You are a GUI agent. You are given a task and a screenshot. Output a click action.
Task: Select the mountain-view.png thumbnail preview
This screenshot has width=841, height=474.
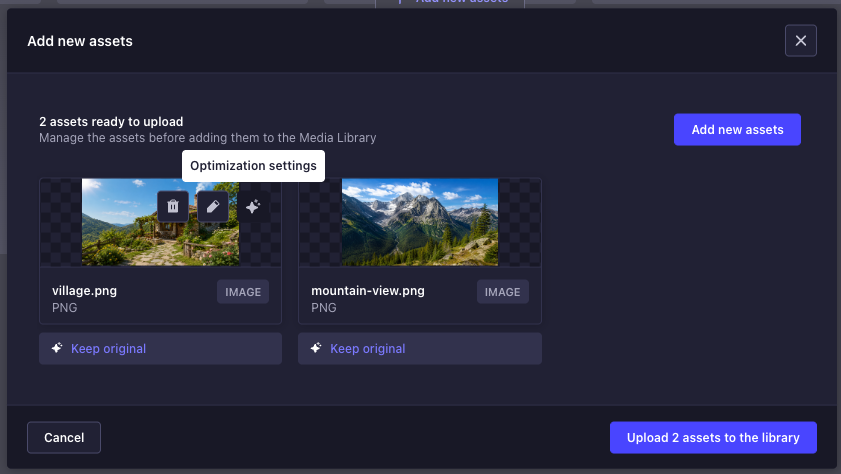pos(420,222)
